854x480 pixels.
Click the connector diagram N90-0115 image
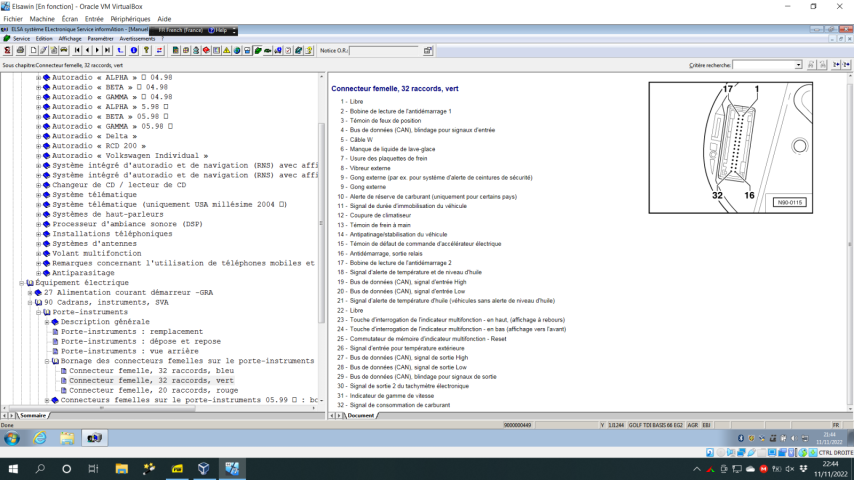pyautogui.click(x=730, y=148)
